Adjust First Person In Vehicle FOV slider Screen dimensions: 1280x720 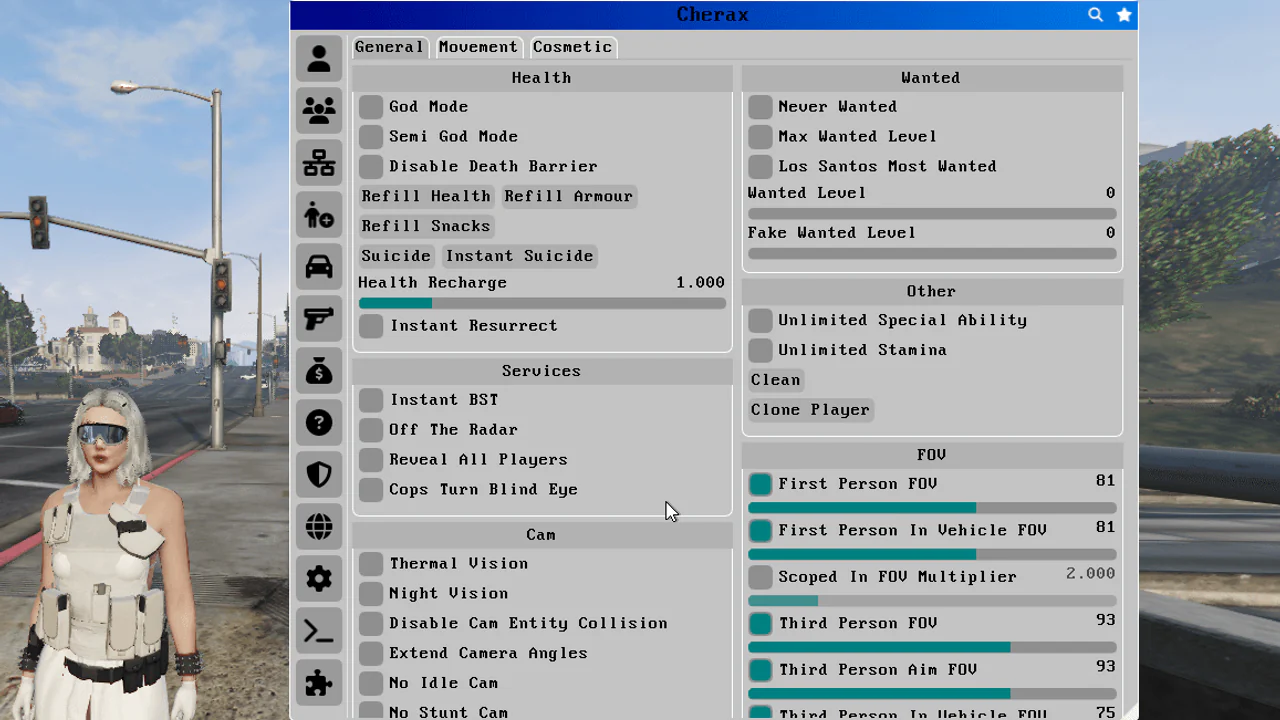pos(932,555)
